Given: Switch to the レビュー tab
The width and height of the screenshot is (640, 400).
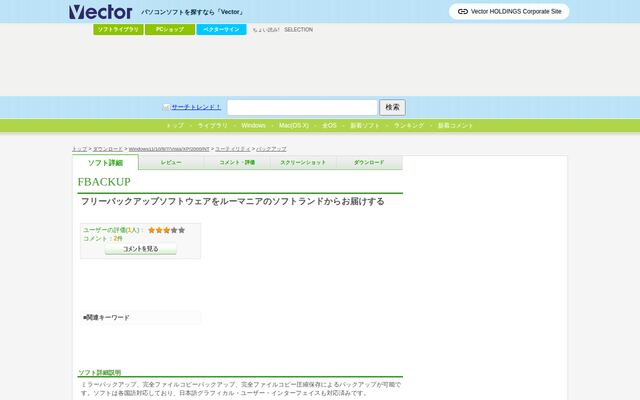Looking at the screenshot, I should click(x=171, y=162).
